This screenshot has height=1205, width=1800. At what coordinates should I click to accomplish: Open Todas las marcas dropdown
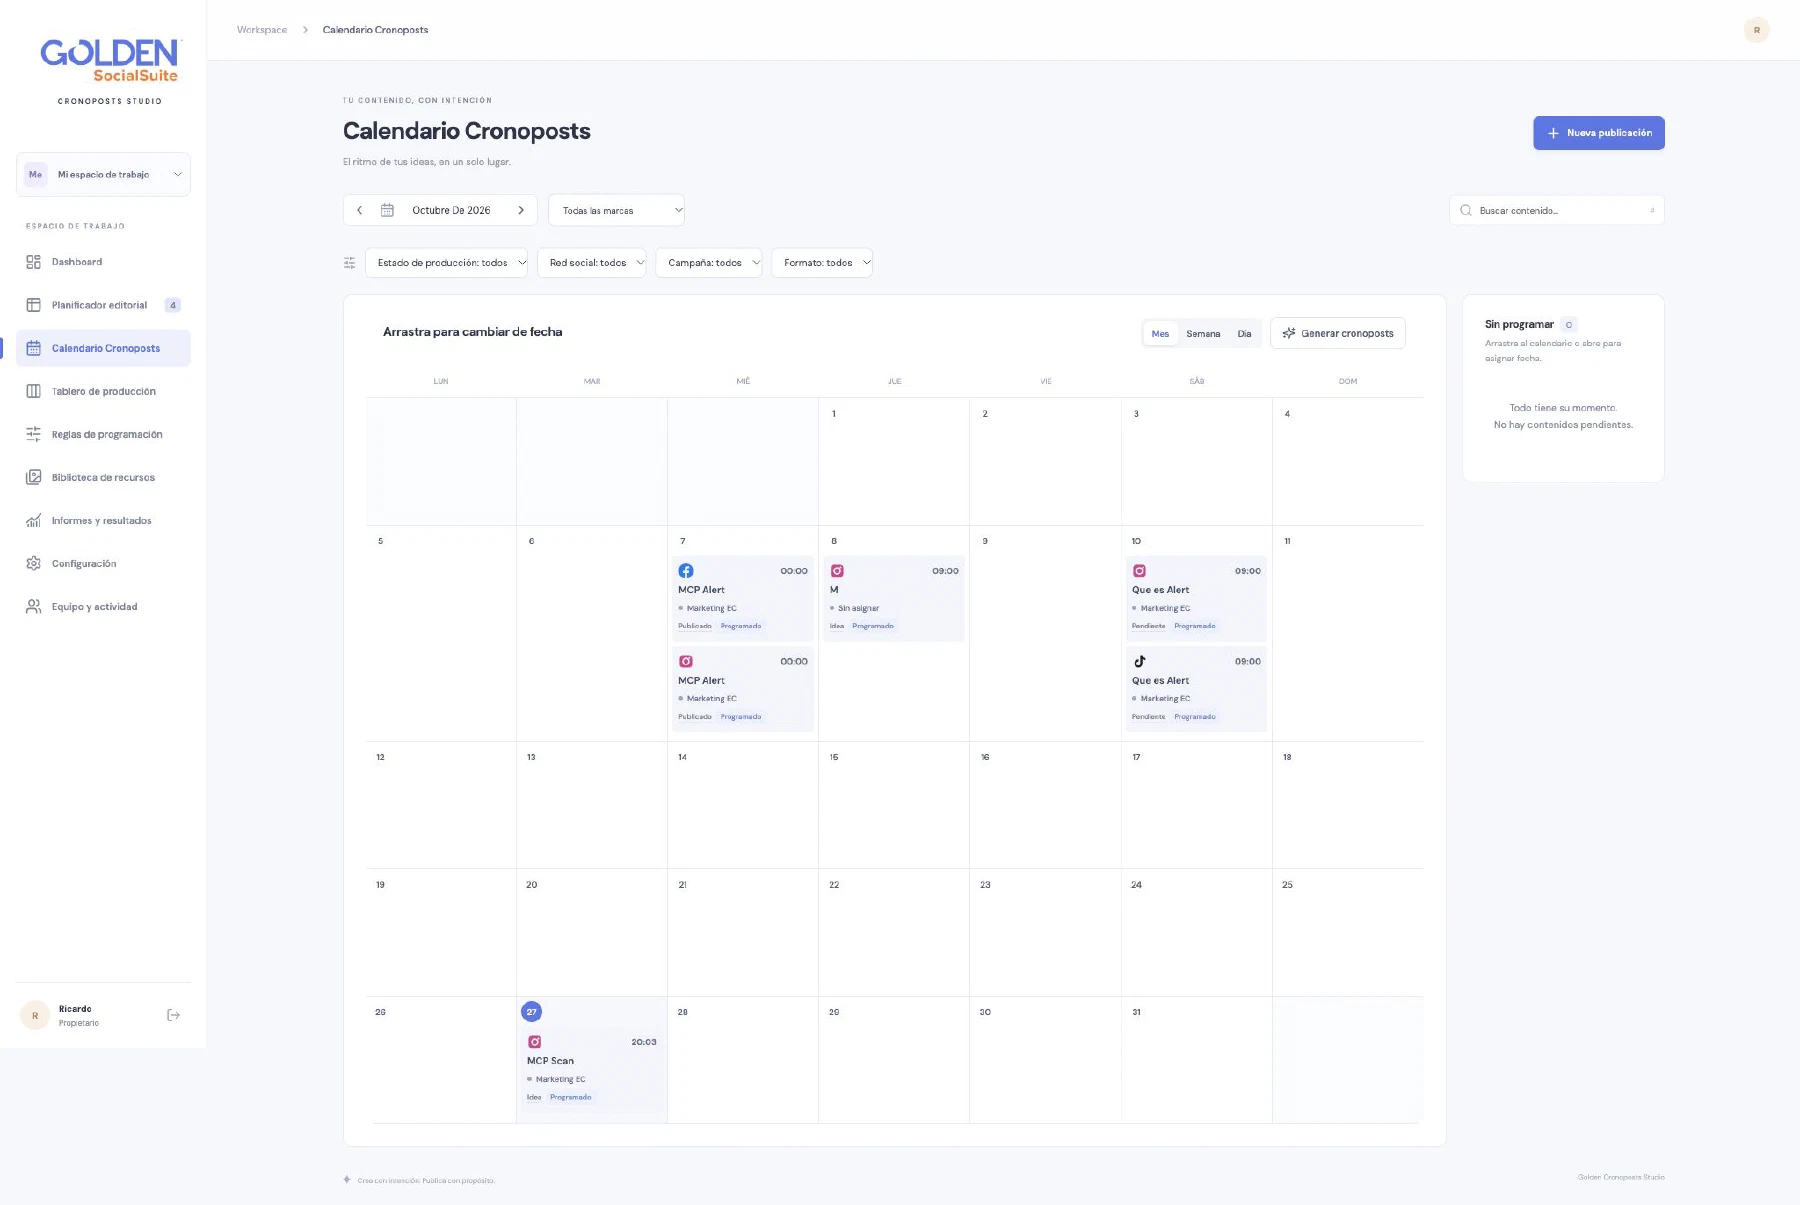tap(616, 210)
